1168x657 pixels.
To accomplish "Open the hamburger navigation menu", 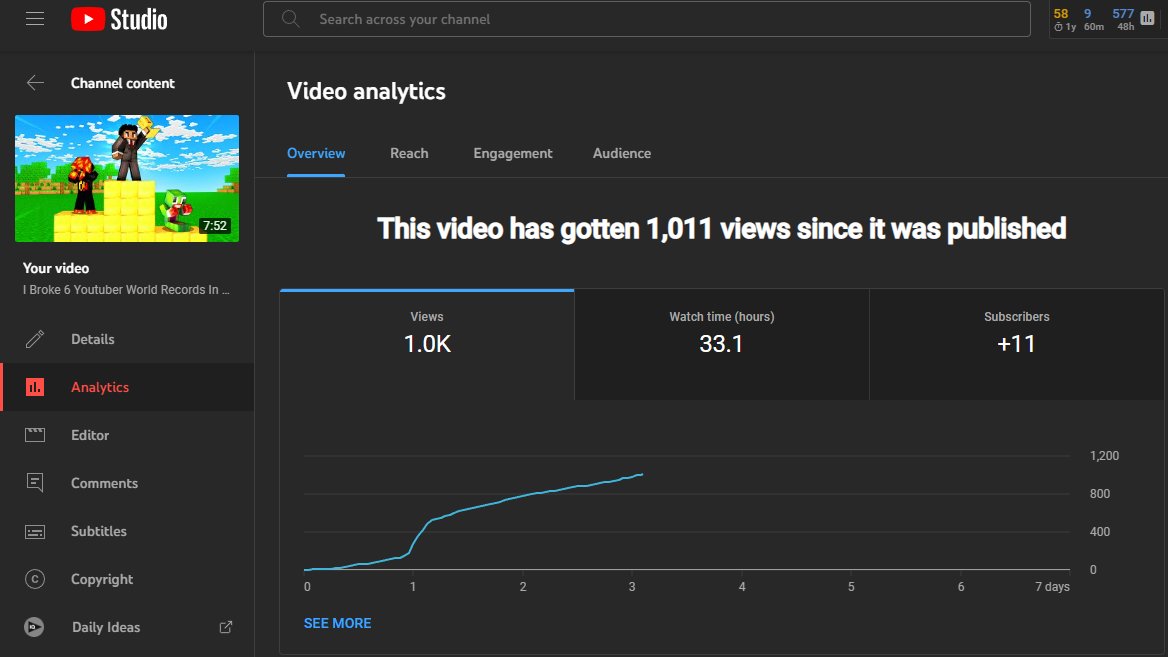I will point(35,19).
